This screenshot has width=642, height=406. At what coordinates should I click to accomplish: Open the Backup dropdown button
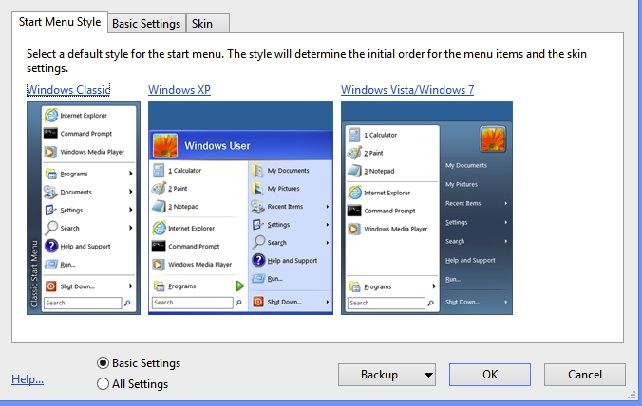[x=387, y=374]
